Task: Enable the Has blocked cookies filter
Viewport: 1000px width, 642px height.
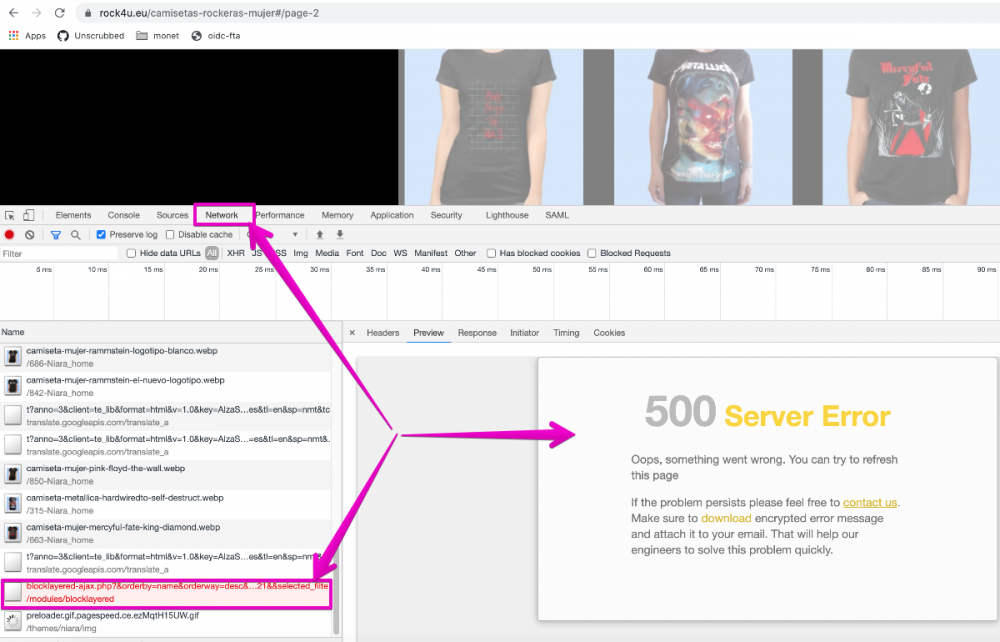Action: tap(491, 254)
